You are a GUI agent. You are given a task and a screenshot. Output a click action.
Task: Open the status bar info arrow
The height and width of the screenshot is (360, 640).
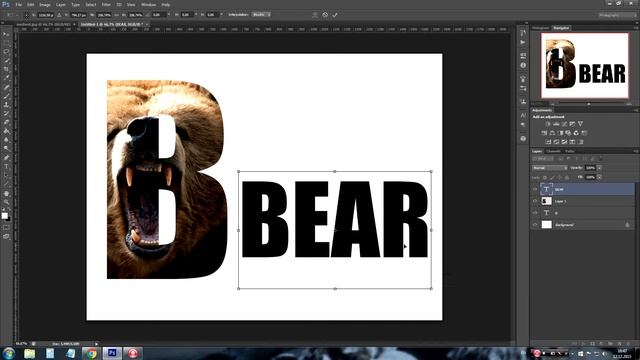click(x=96, y=344)
